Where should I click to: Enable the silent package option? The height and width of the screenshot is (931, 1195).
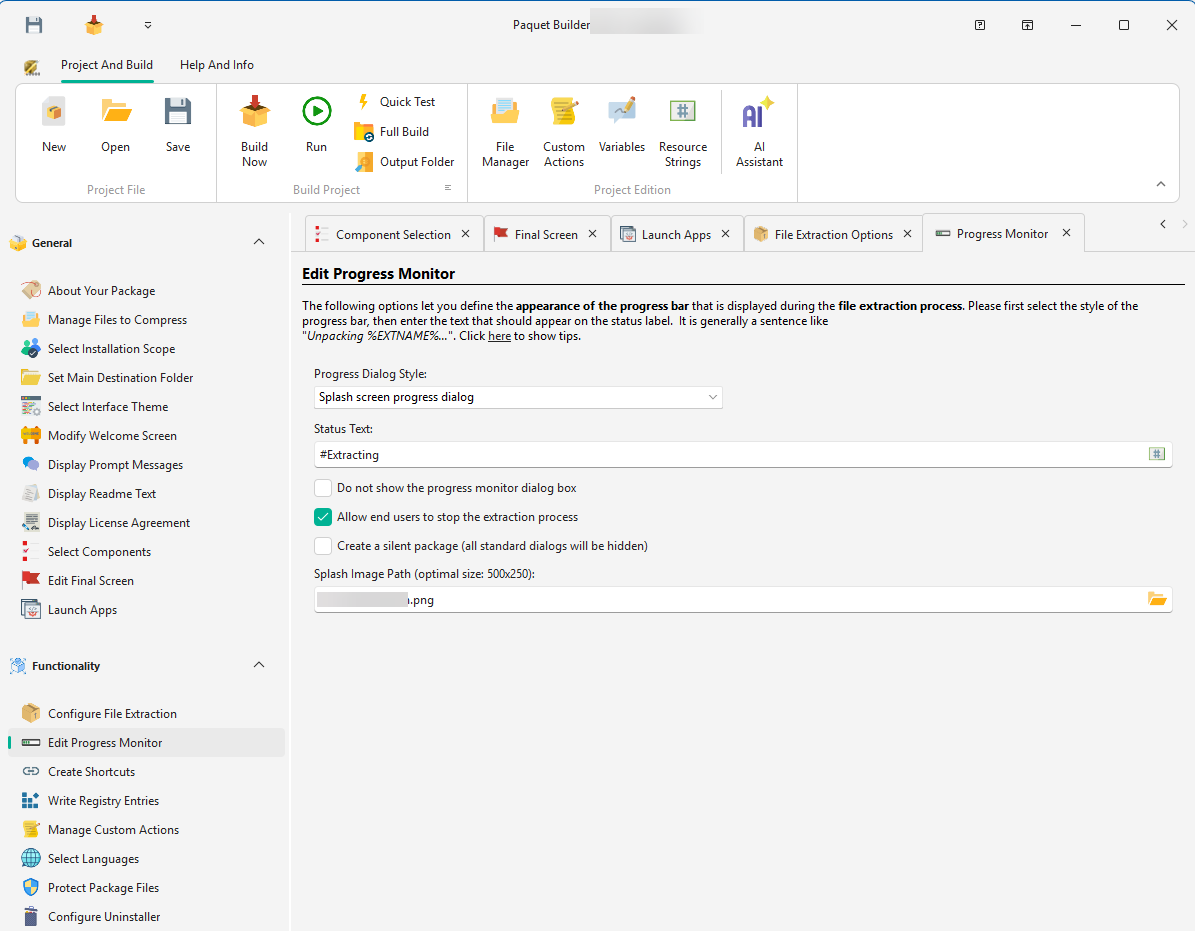point(323,546)
